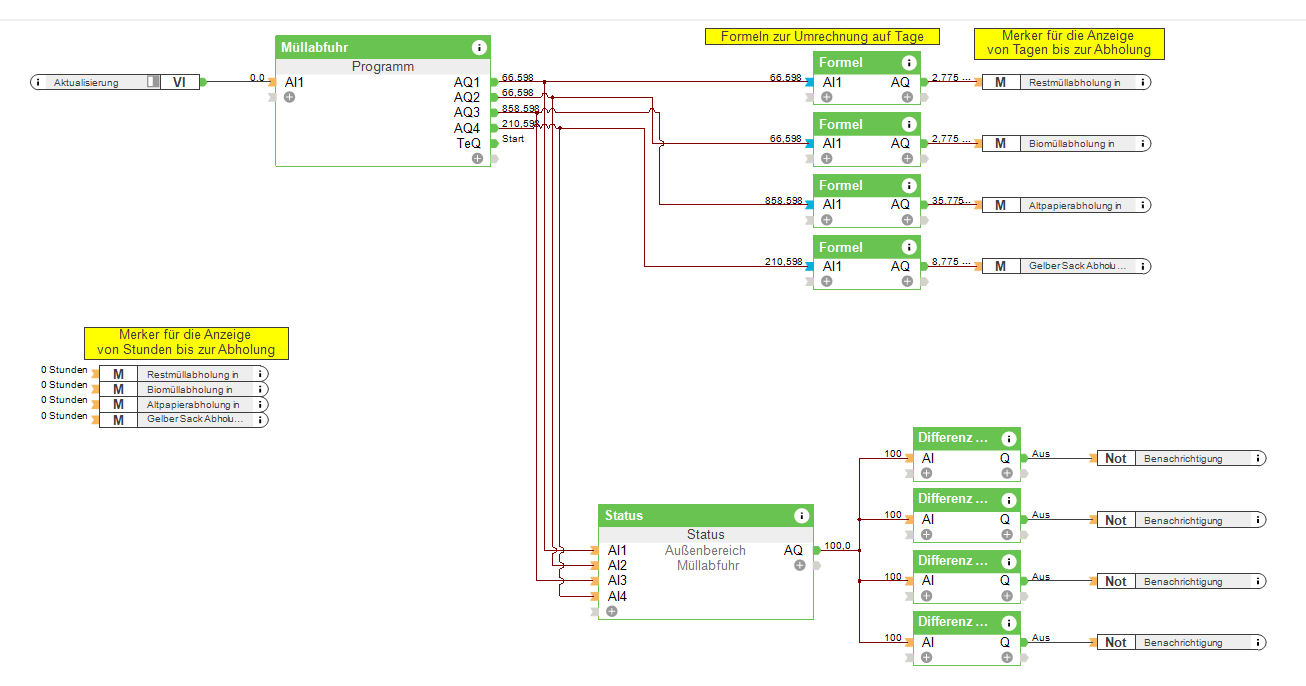
Task: Click plus icon below AI4 in Status block
Action: pos(612,611)
